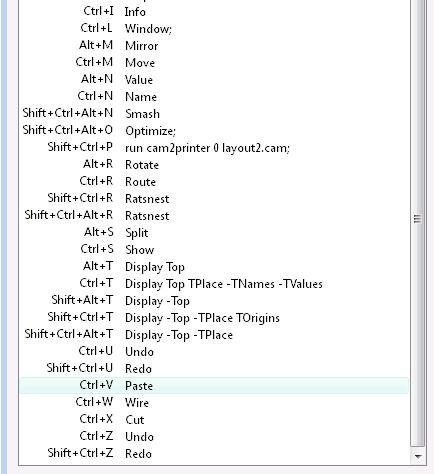
Task: Select the Ctrl+M Move row
Action: pos(214,63)
